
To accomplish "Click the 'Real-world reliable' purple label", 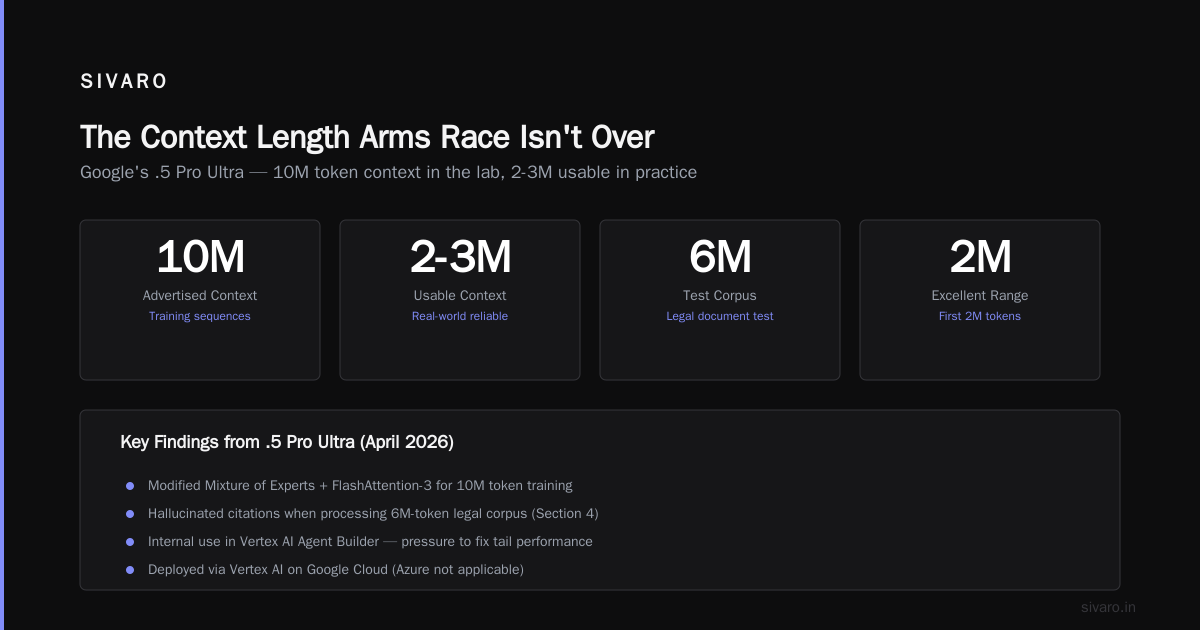I will [460, 316].
